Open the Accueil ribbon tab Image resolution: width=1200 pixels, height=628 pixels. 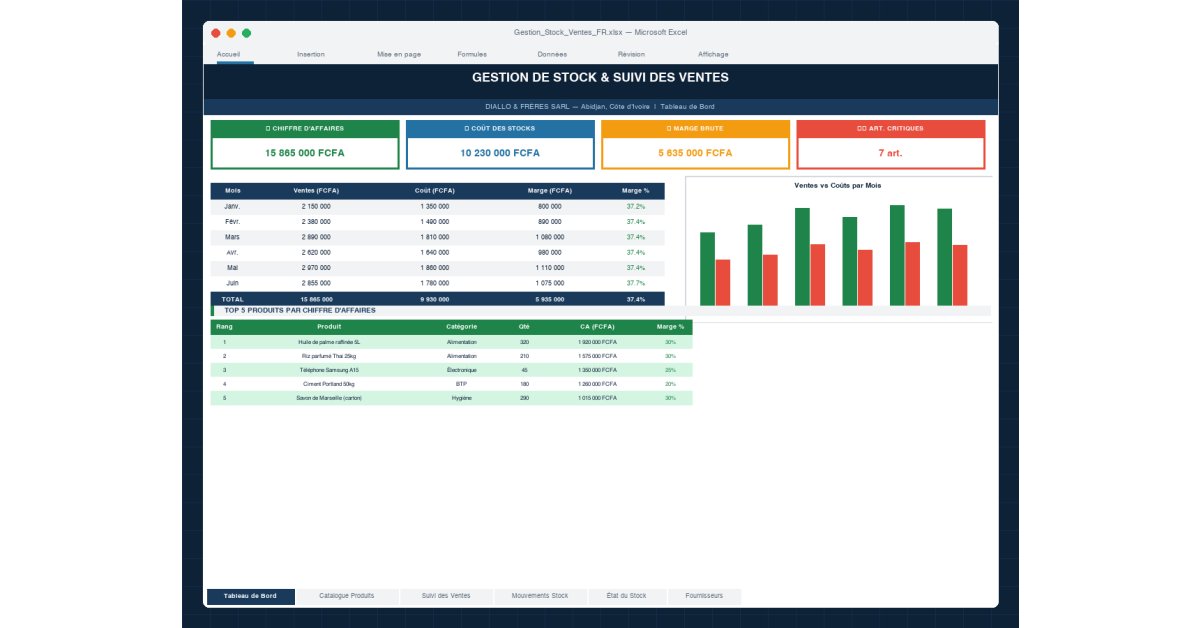point(228,54)
